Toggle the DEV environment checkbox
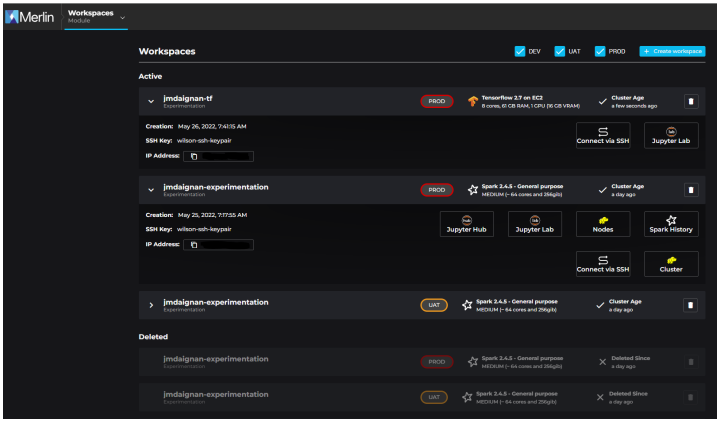This screenshot has height=422, width=723. point(520,51)
